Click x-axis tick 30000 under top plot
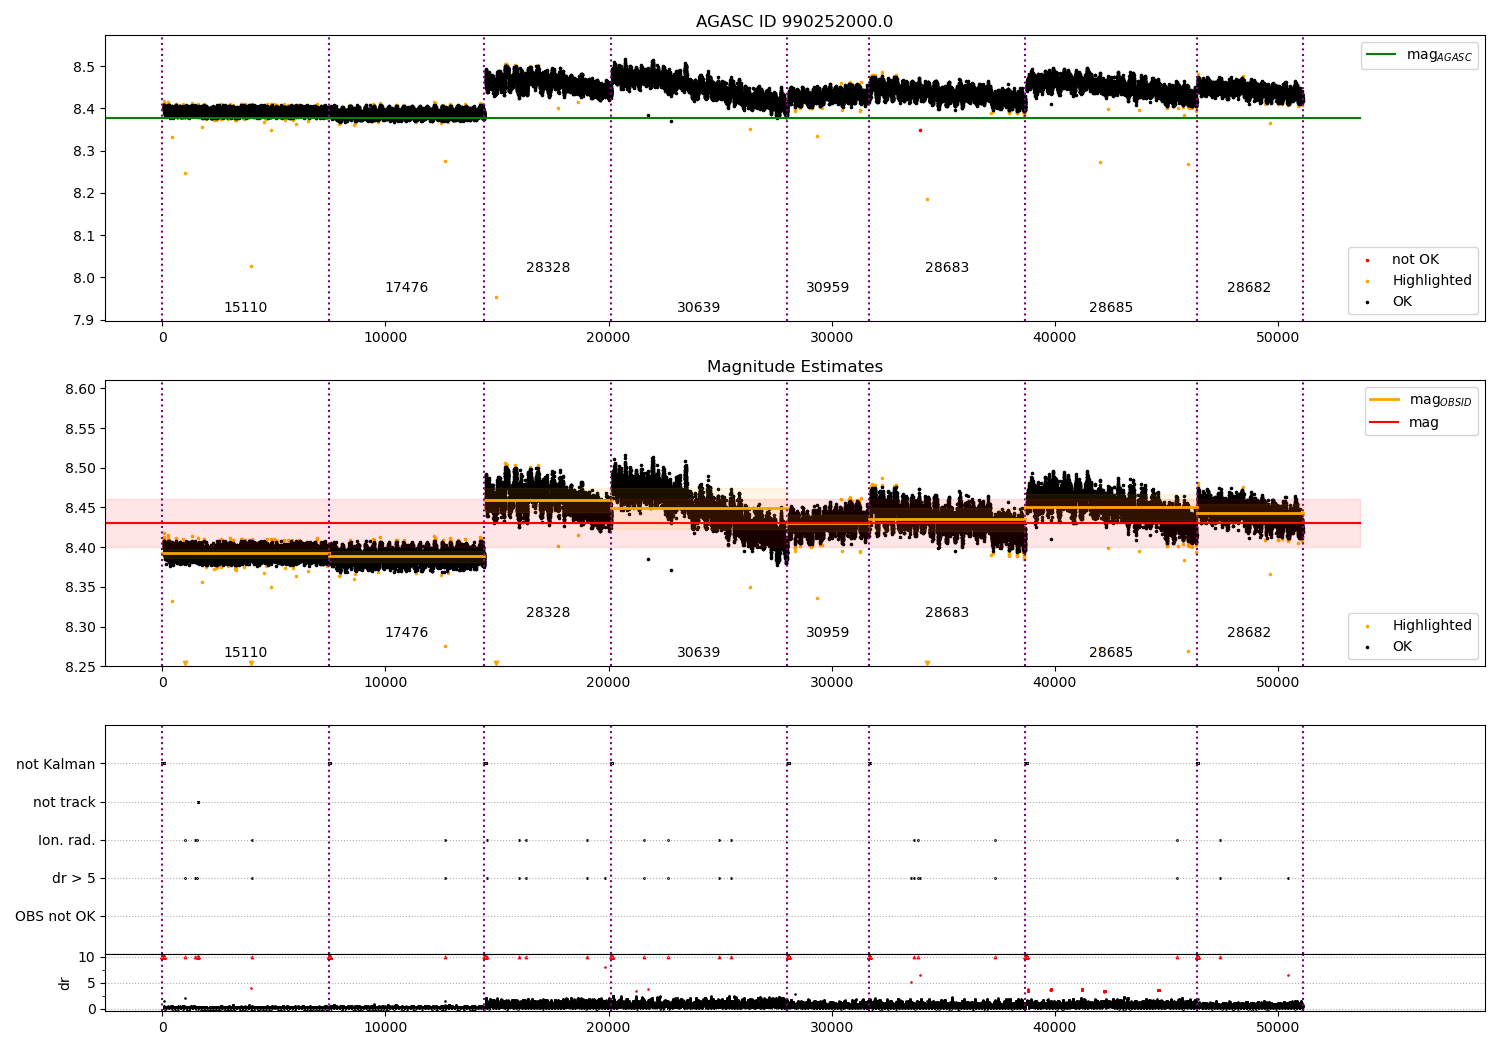 (831, 338)
